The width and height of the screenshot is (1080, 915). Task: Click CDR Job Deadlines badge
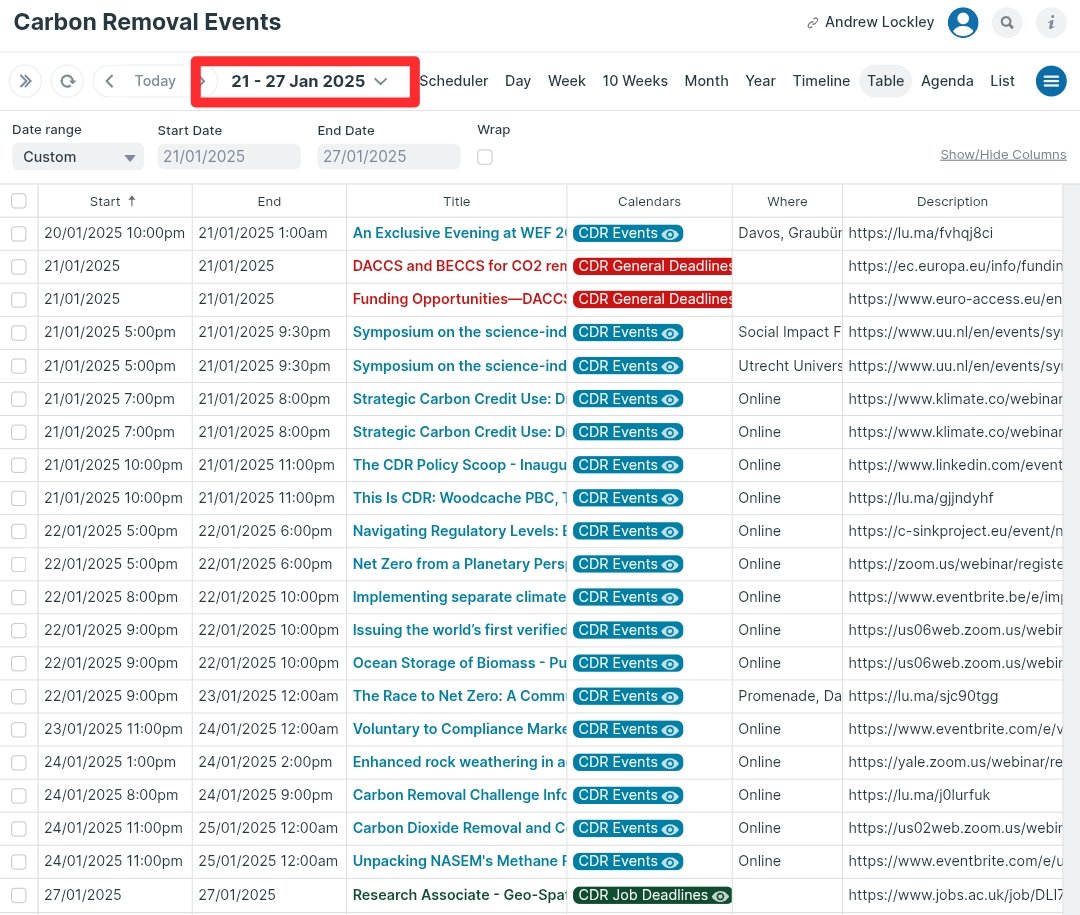point(652,895)
